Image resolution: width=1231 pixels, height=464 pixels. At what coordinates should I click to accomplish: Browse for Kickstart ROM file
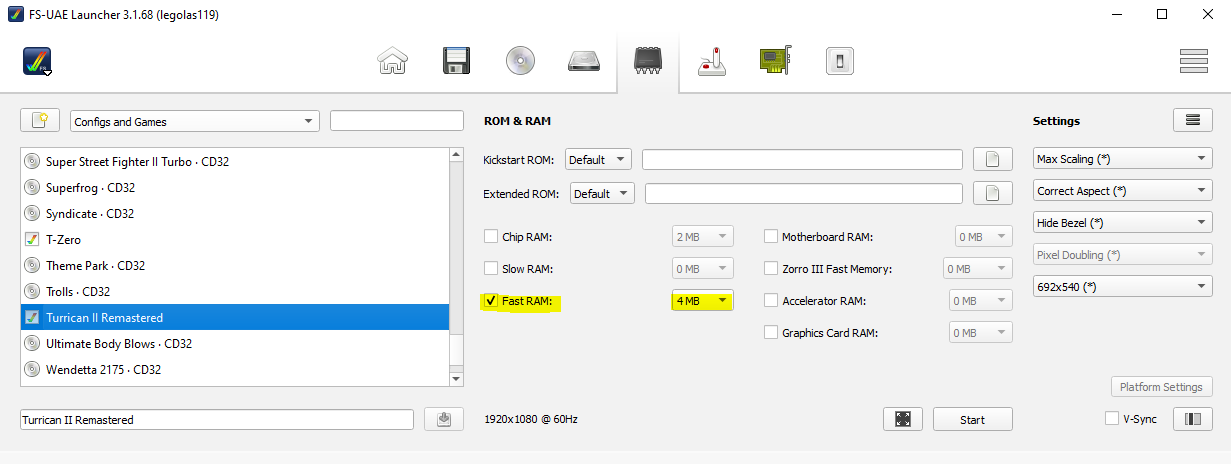click(x=993, y=159)
